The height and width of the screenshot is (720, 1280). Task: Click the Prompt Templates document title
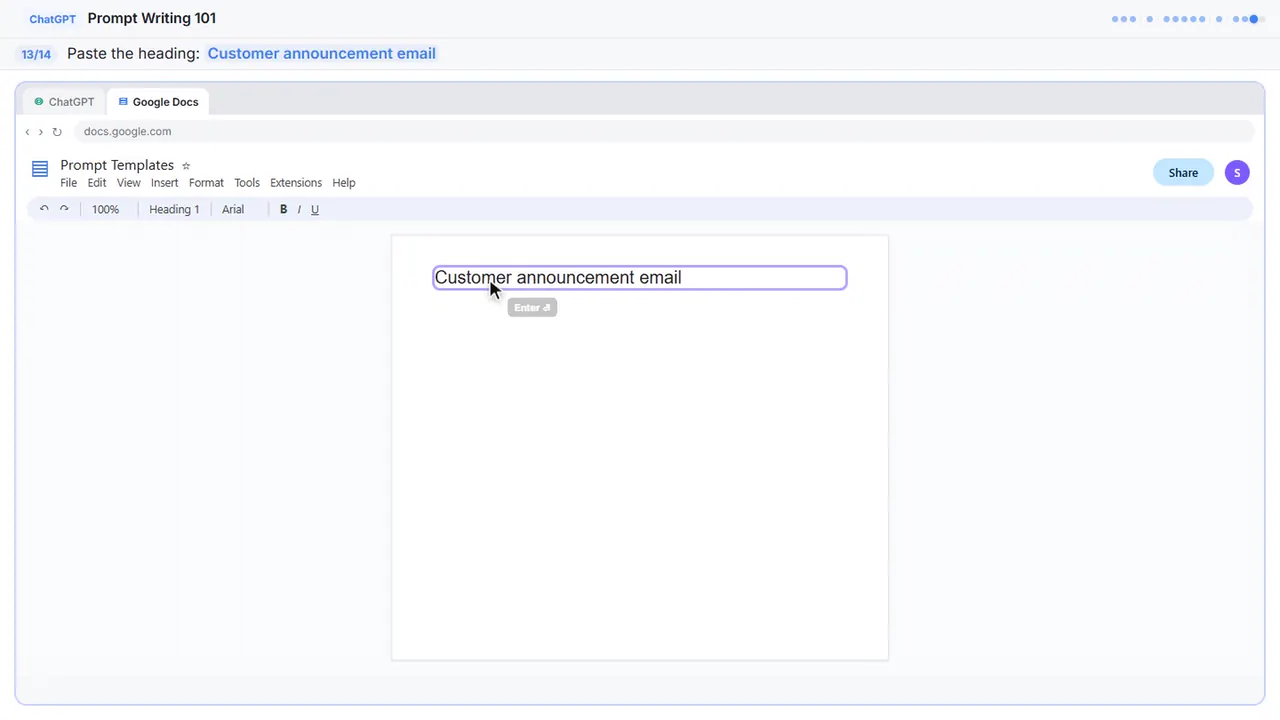[x=117, y=165]
